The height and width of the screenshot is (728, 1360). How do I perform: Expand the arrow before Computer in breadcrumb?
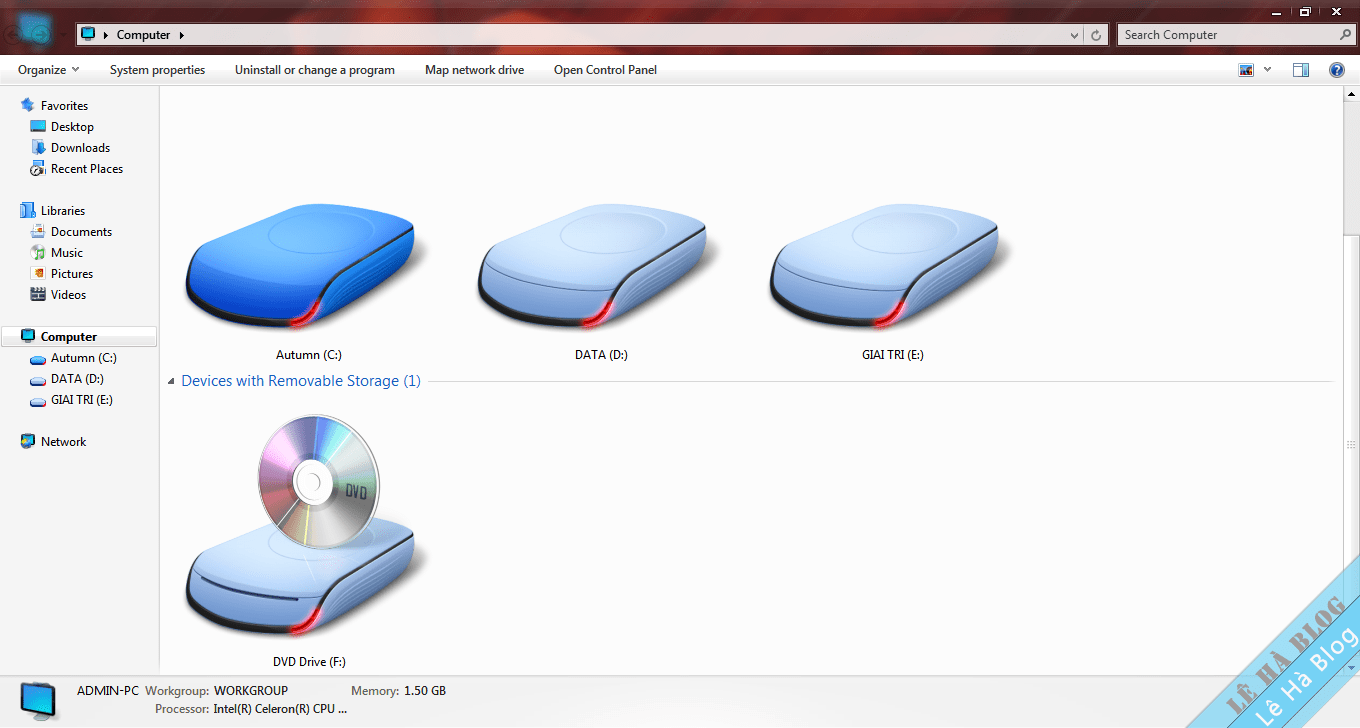(x=106, y=35)
